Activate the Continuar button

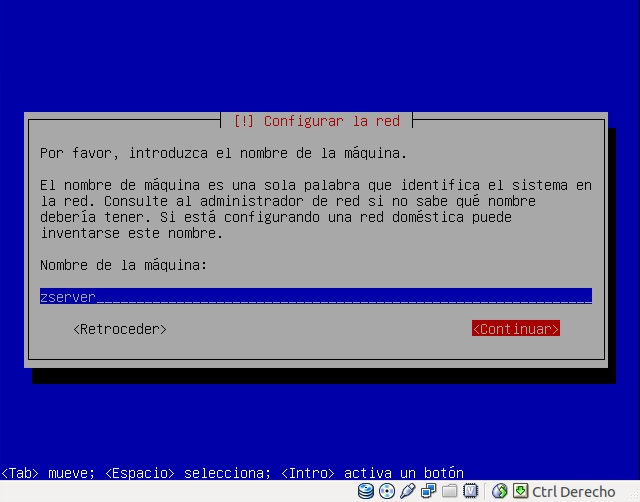(x=516, y=329)
